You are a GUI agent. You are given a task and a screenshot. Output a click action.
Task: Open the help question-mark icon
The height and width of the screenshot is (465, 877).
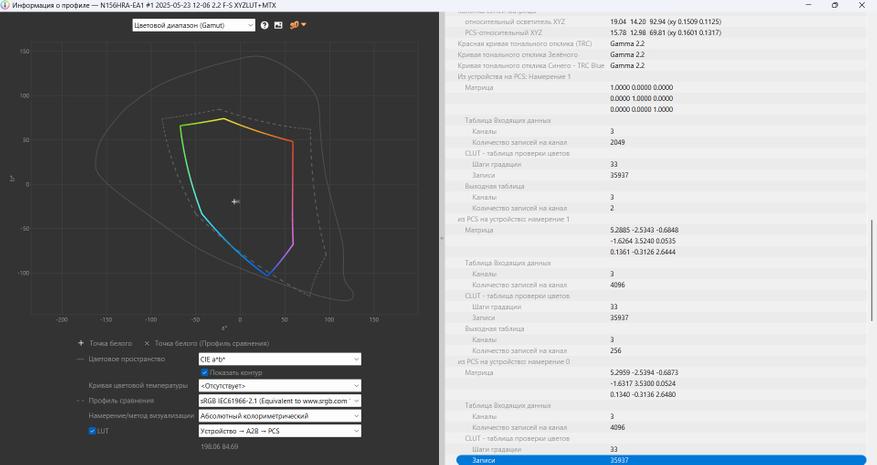pyautogui.click(x=264, y=25)
